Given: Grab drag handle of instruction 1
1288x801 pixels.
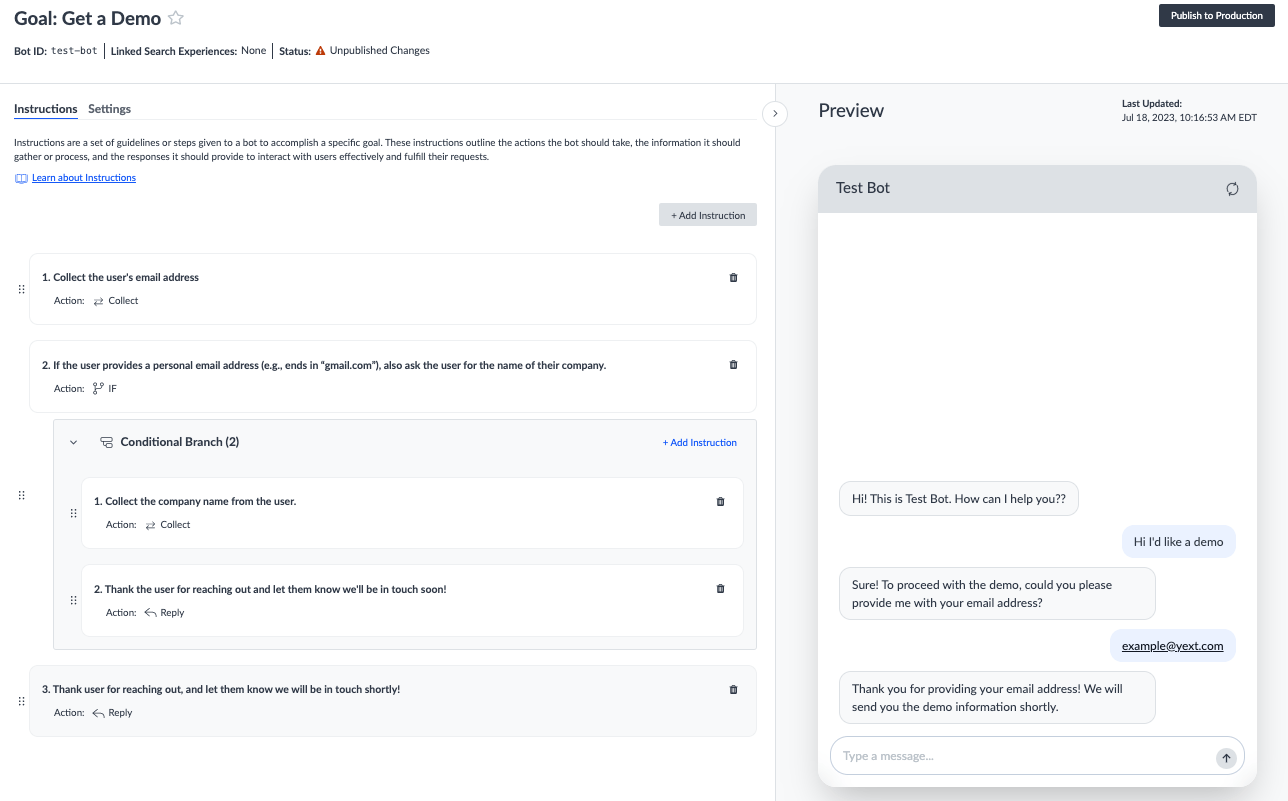Looking at the screenshot, I should coord(22,289).
